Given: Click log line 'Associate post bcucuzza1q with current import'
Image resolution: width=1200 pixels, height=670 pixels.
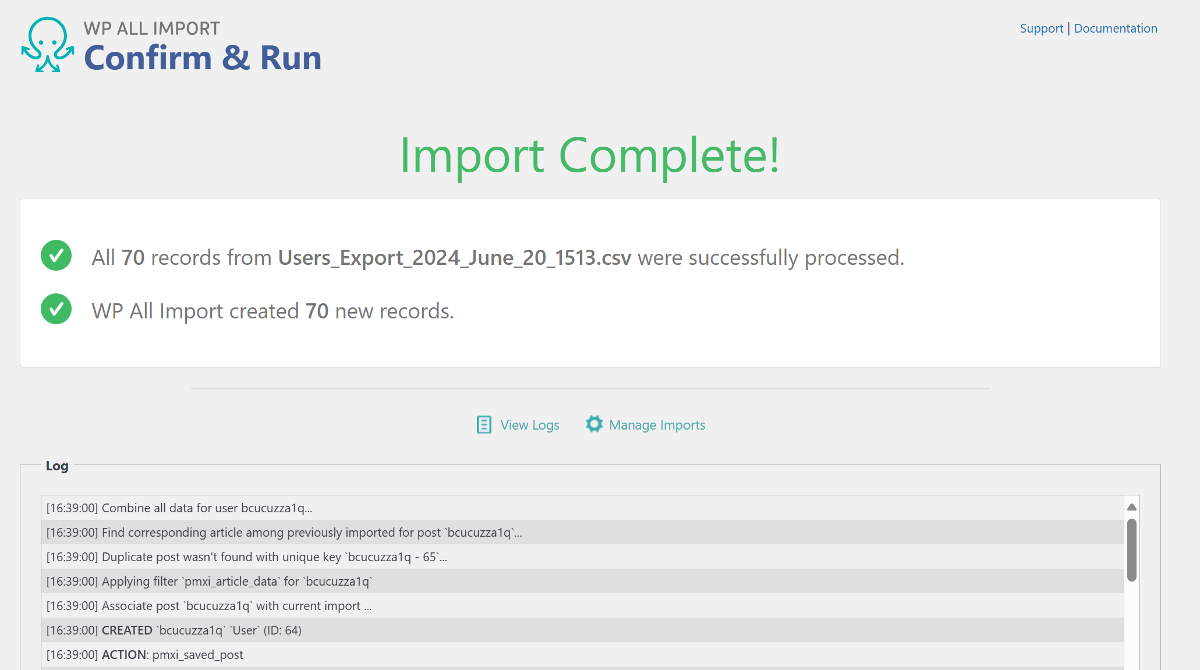Looking at the screenshot, I should click(x=582, y=606).
